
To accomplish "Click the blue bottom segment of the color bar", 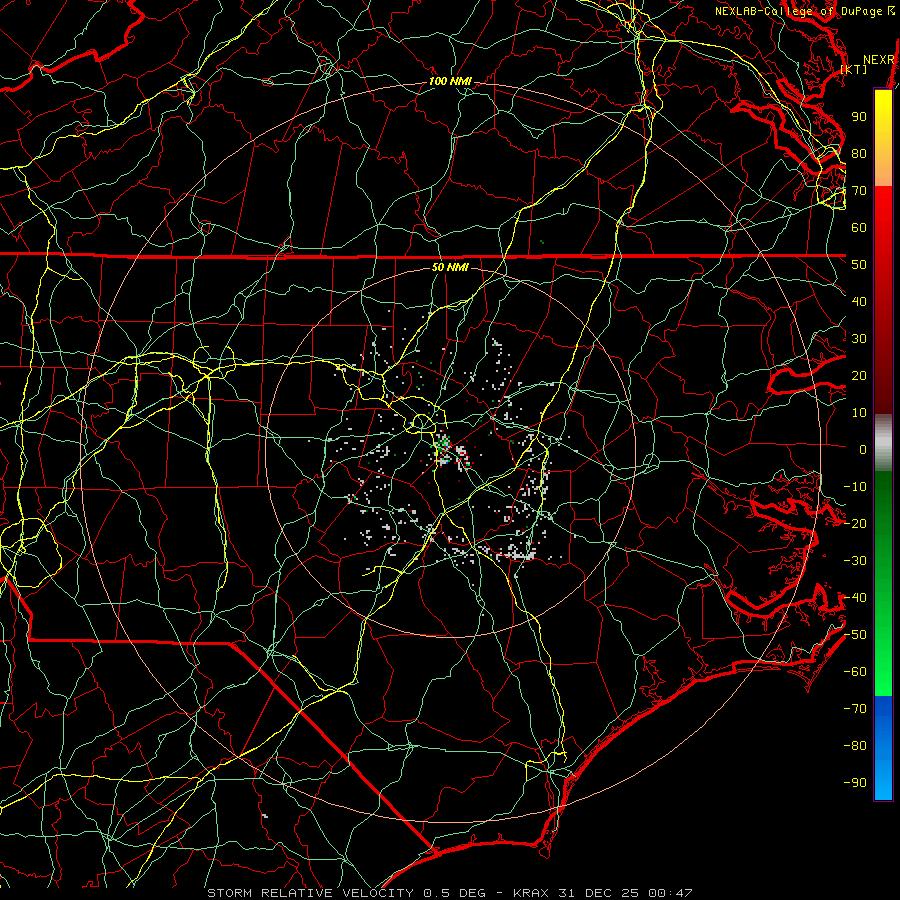I will (883, 748).
